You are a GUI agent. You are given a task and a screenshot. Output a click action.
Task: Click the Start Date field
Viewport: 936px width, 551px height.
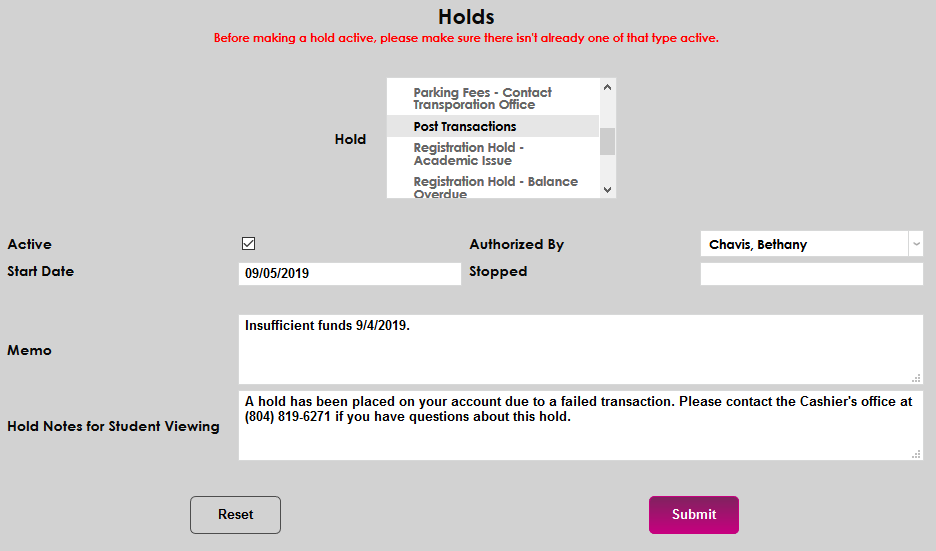pyautogui.click(x=349, y=273)
